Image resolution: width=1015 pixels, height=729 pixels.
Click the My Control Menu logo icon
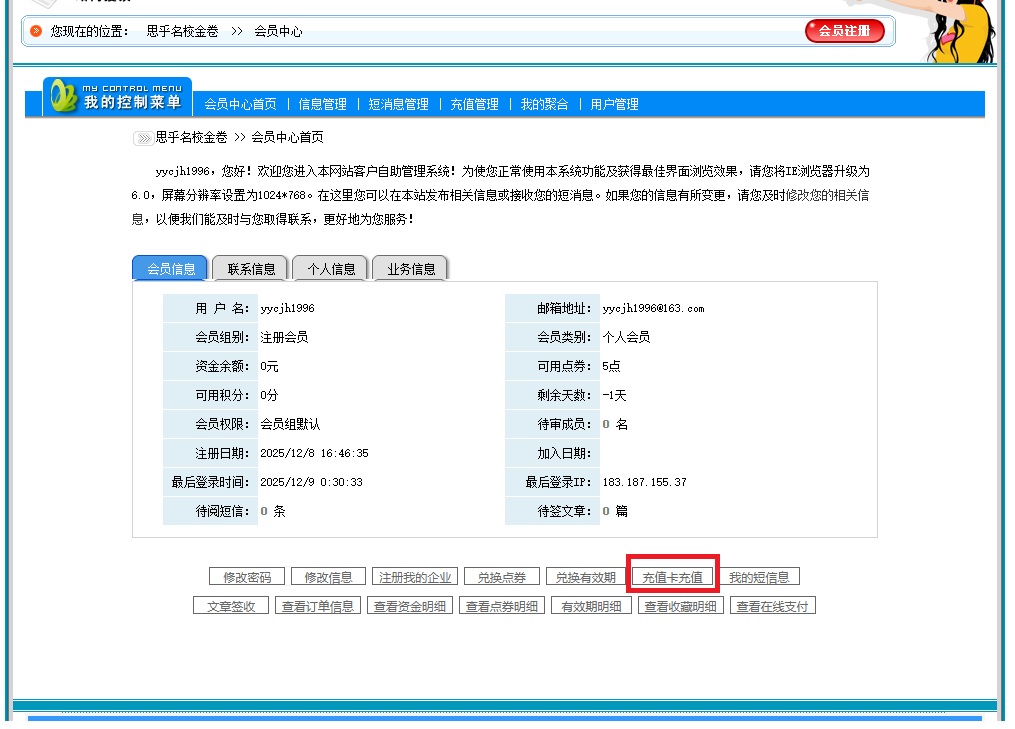coord(64,96)
